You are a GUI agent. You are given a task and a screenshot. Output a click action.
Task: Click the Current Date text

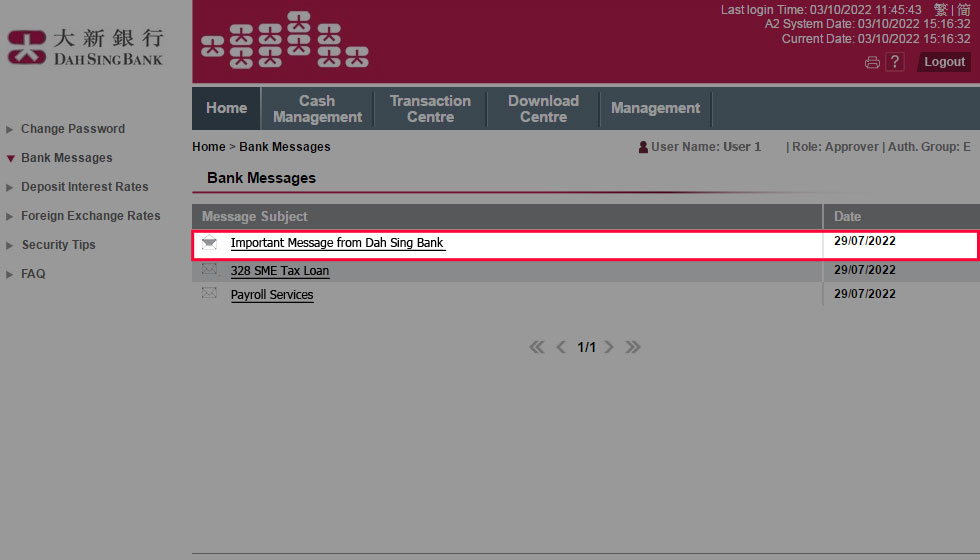(876, 39)
